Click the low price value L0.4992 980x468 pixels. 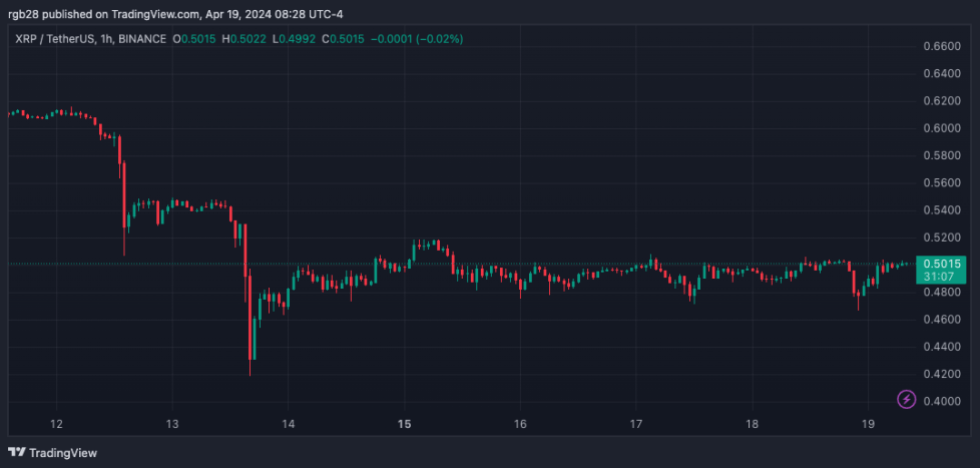(294, 39)
